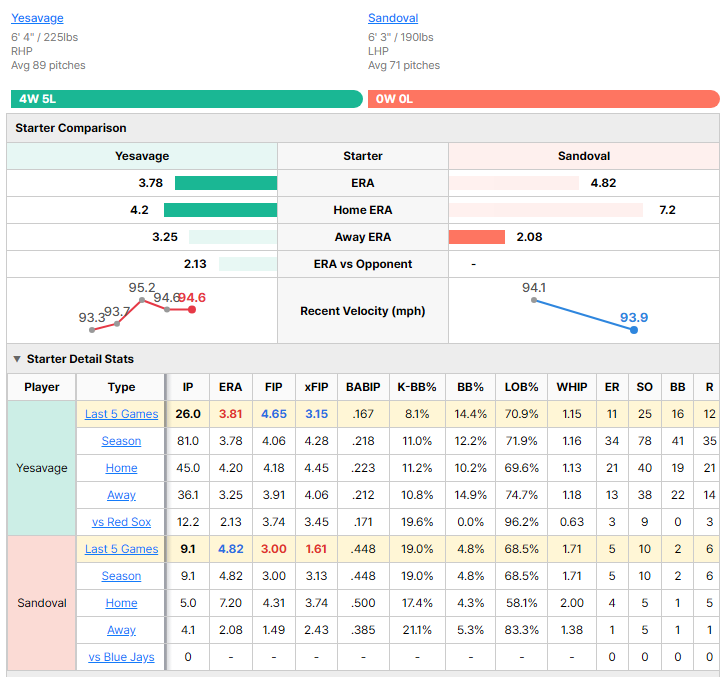The height and width of the screenshot is (677, 726).
Task: Click the 26.0 innings pitched cell
Action: pyautogui.click(x=188, y=414)
